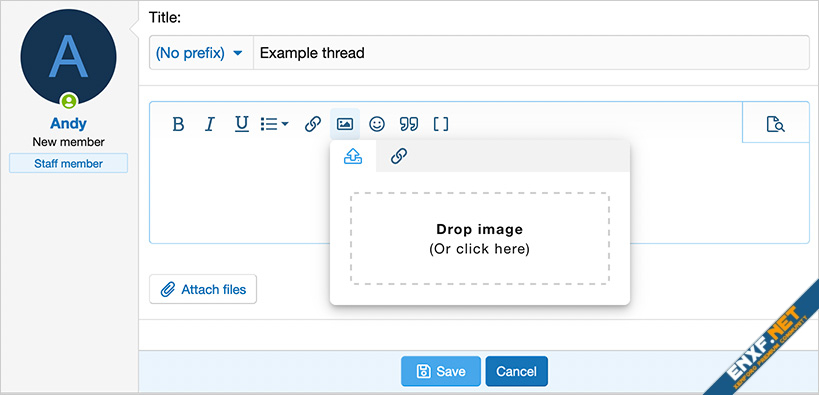The image size is (819, 395).
Task: Toggle bold formatting in the editor toolbar
Action: tap(178, 124)
